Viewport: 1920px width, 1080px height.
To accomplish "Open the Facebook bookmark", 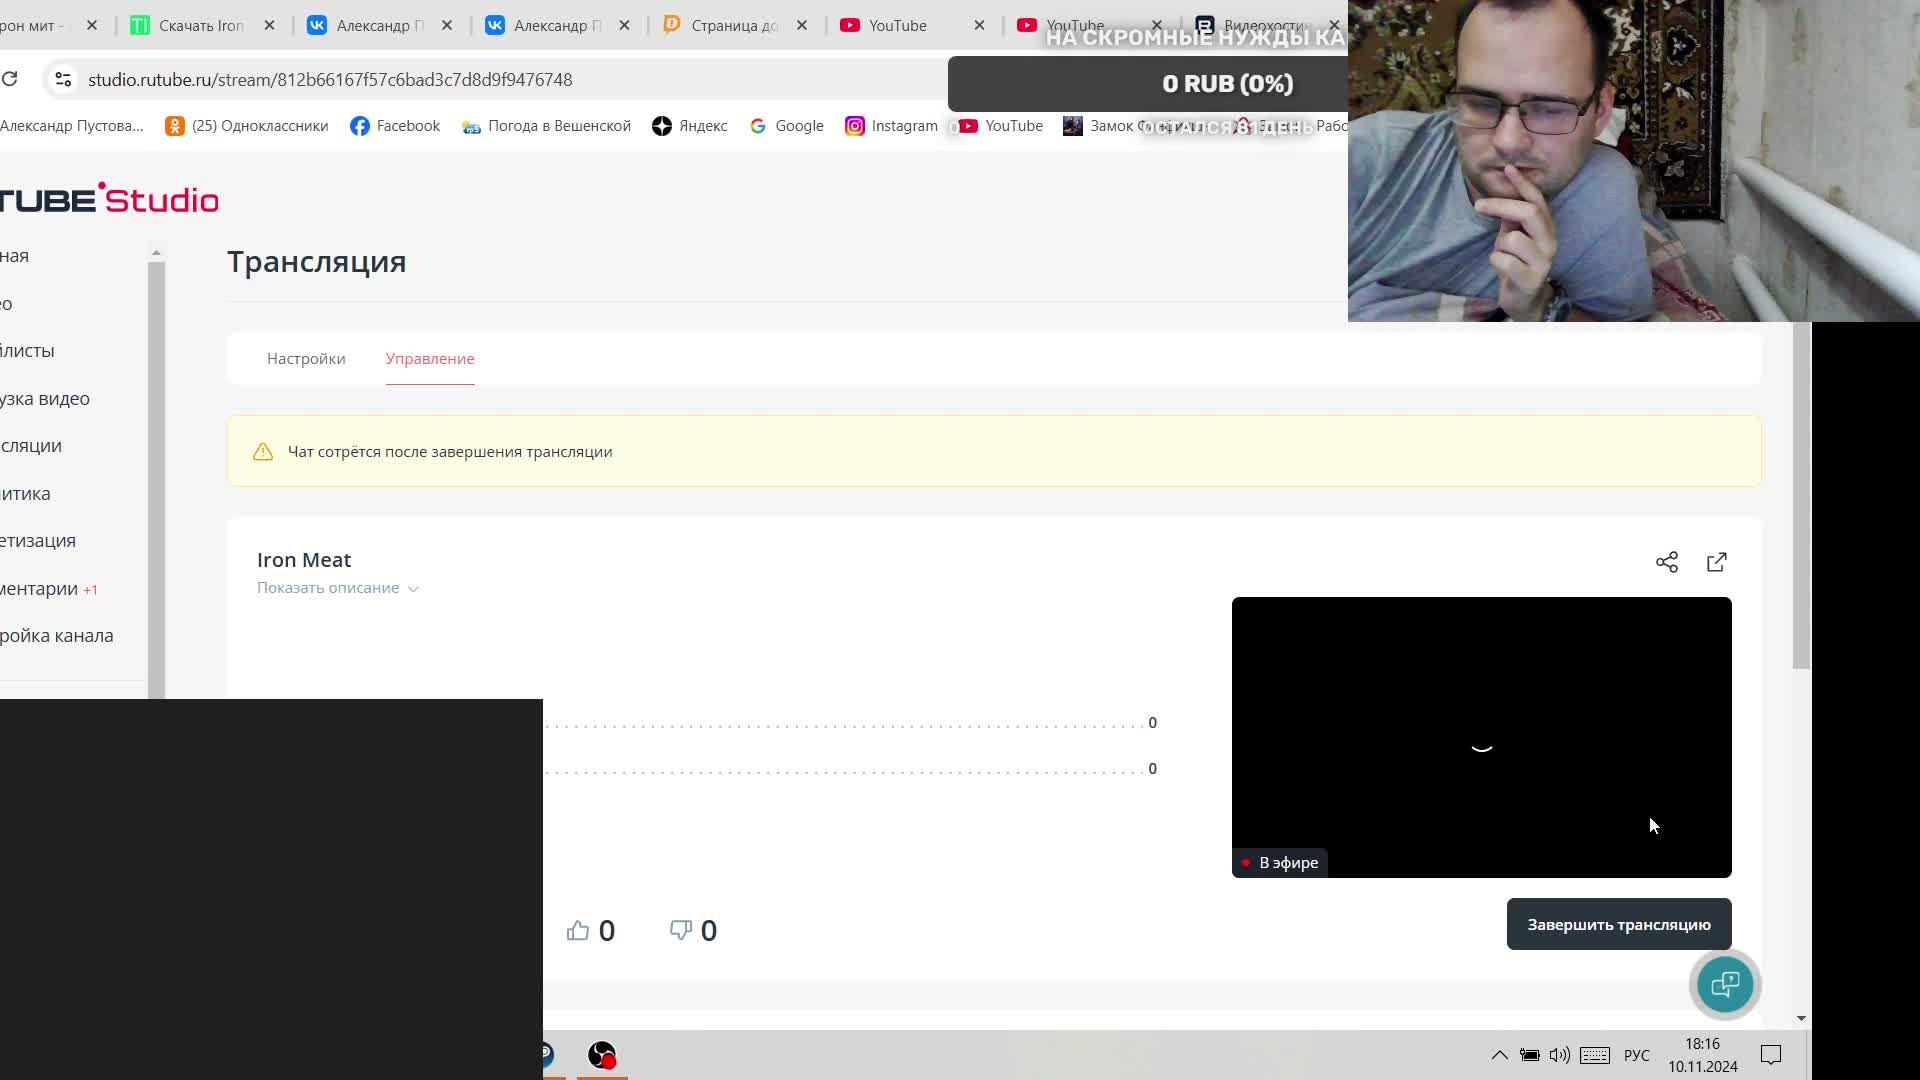I will click(x=395, y=126).
